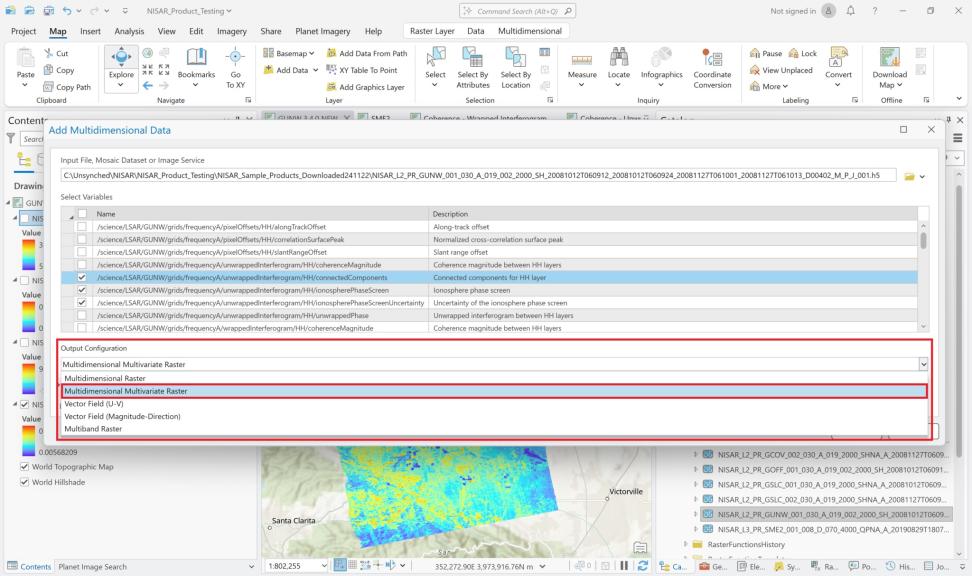Click XY Table To Point
Viewport: 972px width, 576px height.
coord(362,70)
